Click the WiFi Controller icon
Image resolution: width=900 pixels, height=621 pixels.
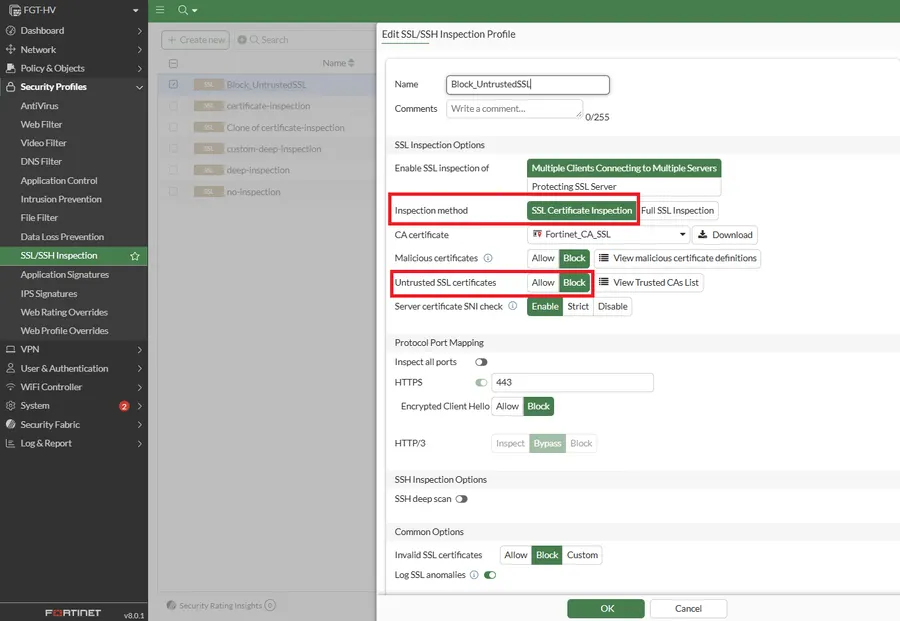pos(10,387)
